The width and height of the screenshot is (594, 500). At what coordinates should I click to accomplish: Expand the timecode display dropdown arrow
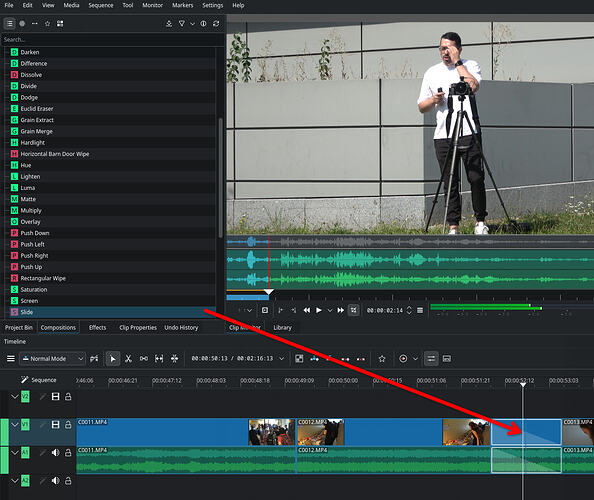(281, 359)
